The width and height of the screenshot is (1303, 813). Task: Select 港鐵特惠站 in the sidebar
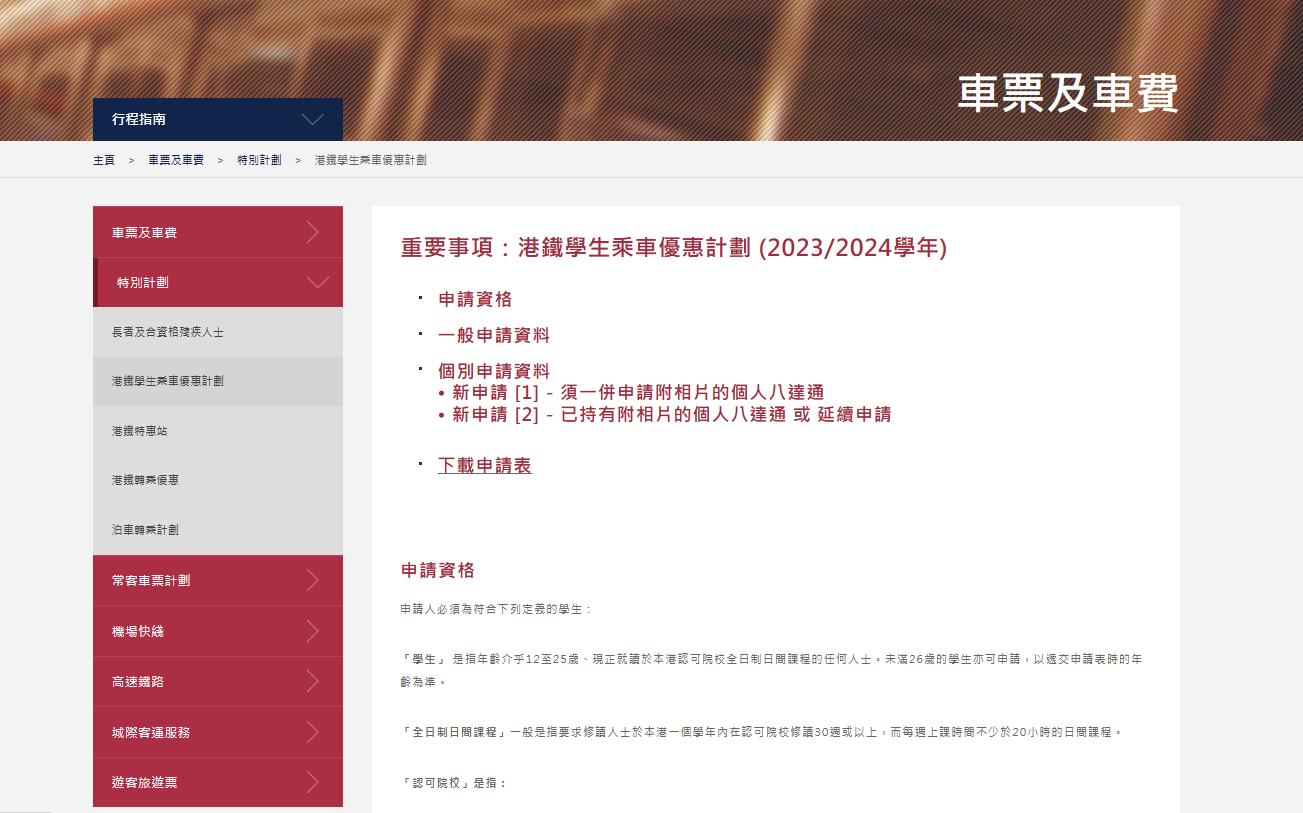tap(138, 431)
